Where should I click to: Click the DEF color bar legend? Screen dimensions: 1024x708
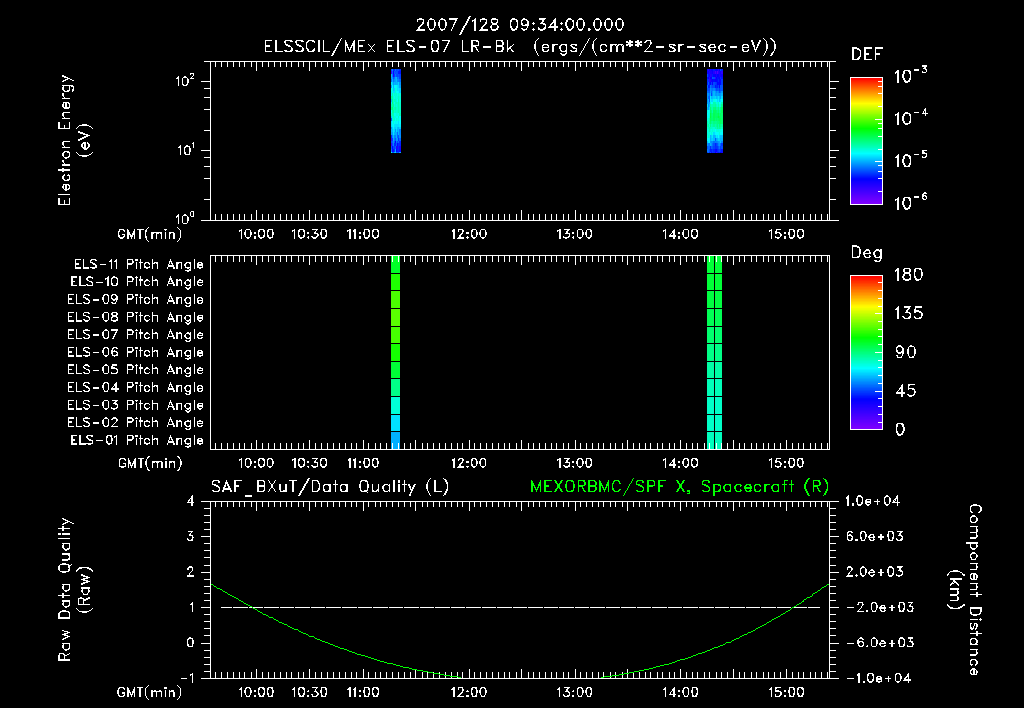(x=866, y=141)
